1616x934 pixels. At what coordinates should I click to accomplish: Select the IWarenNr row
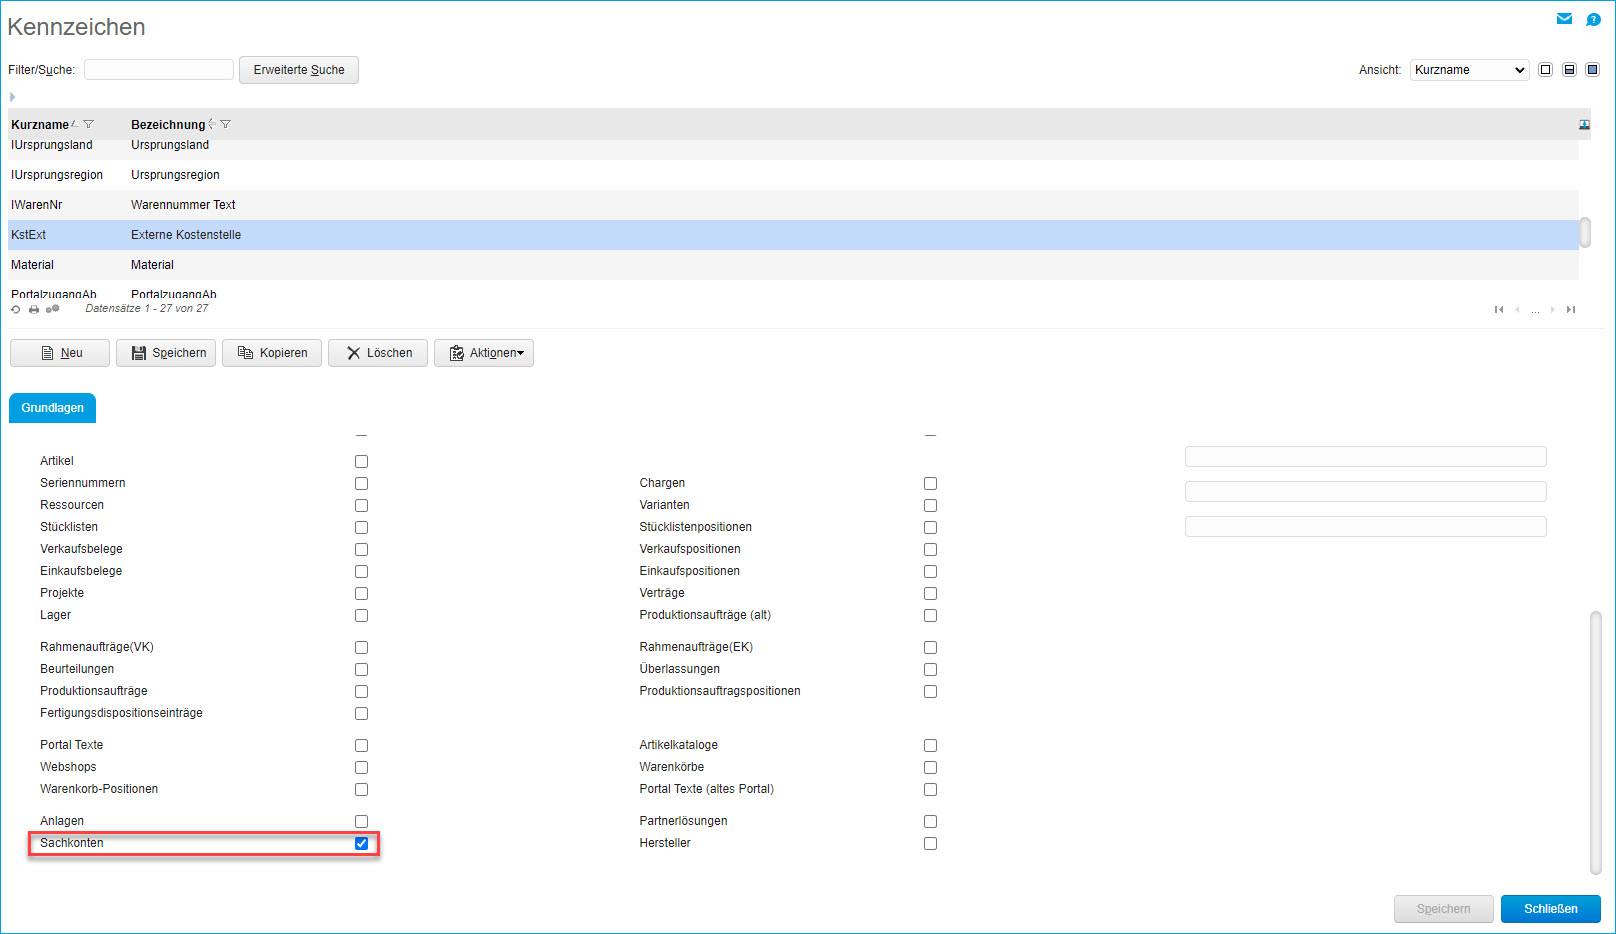click(793, 205)
